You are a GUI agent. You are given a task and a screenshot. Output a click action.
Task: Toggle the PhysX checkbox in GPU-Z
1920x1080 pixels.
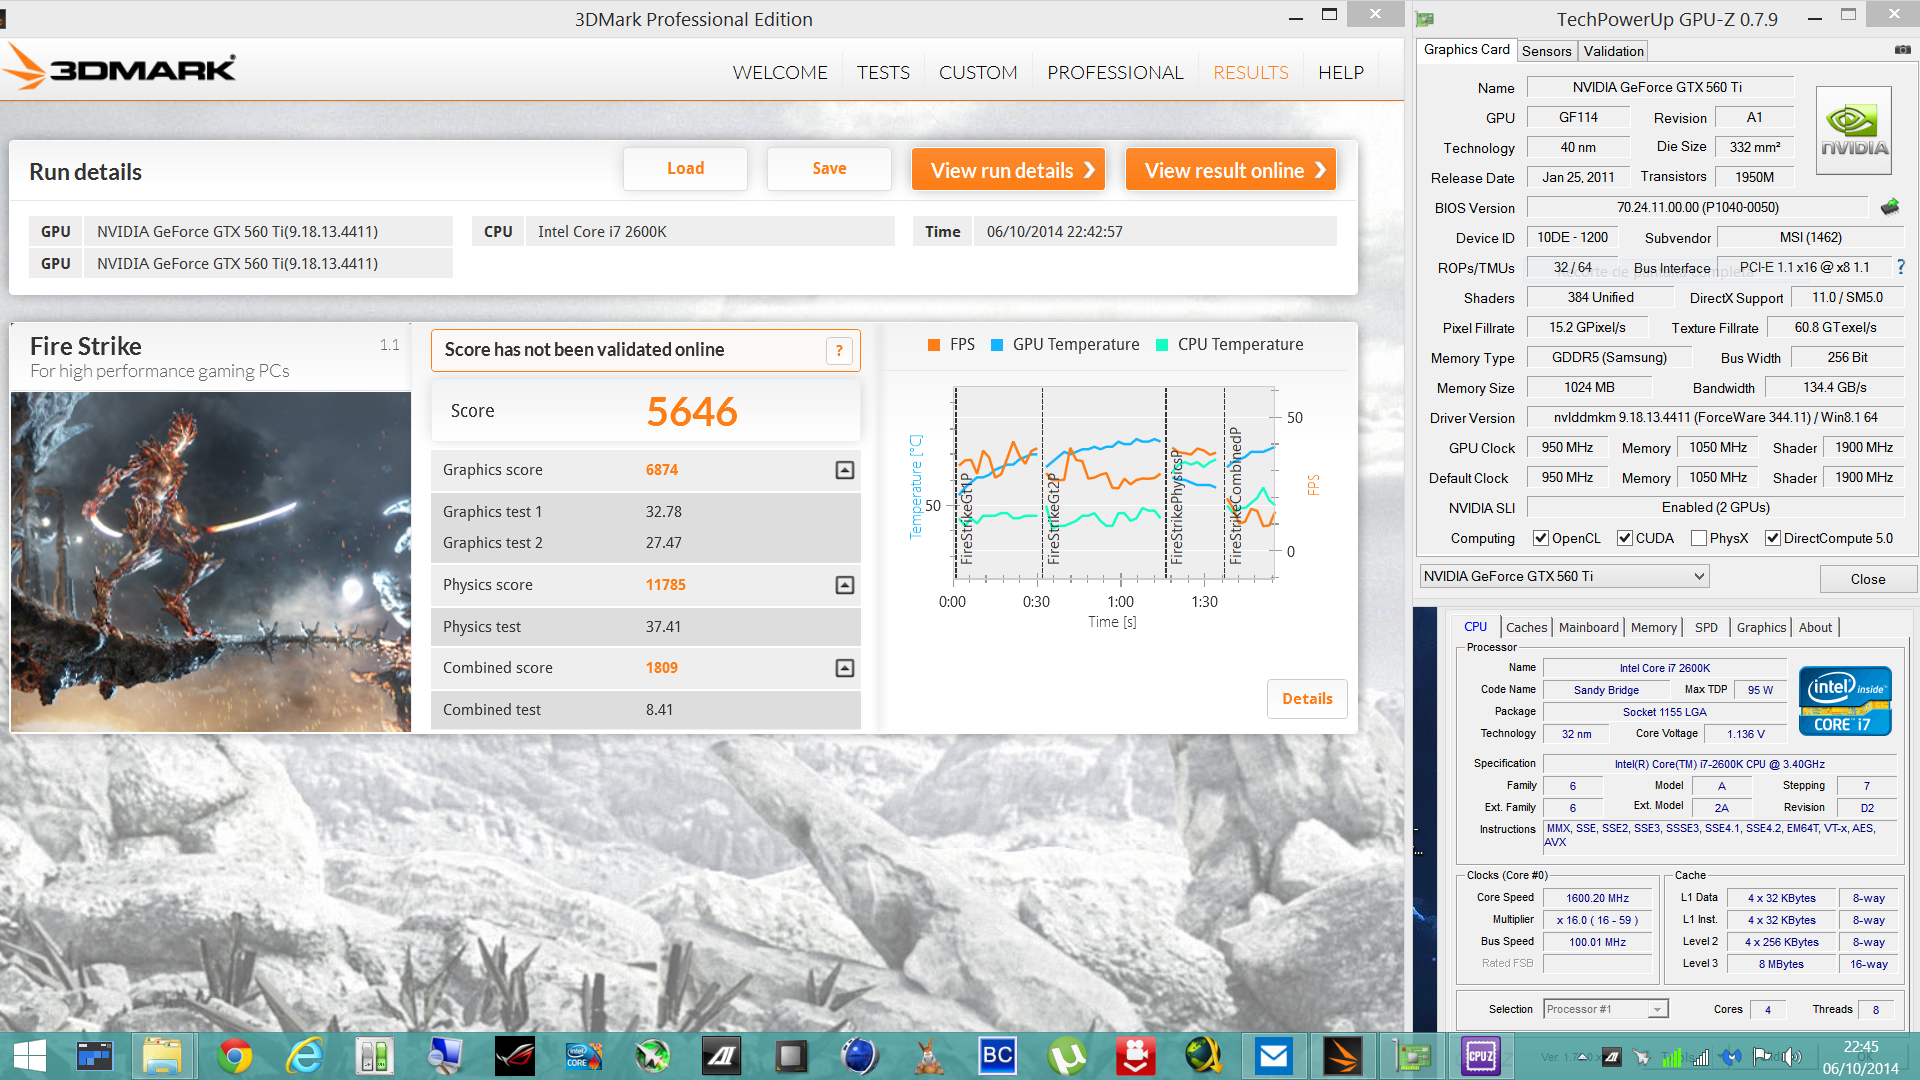click(1699, 538)
